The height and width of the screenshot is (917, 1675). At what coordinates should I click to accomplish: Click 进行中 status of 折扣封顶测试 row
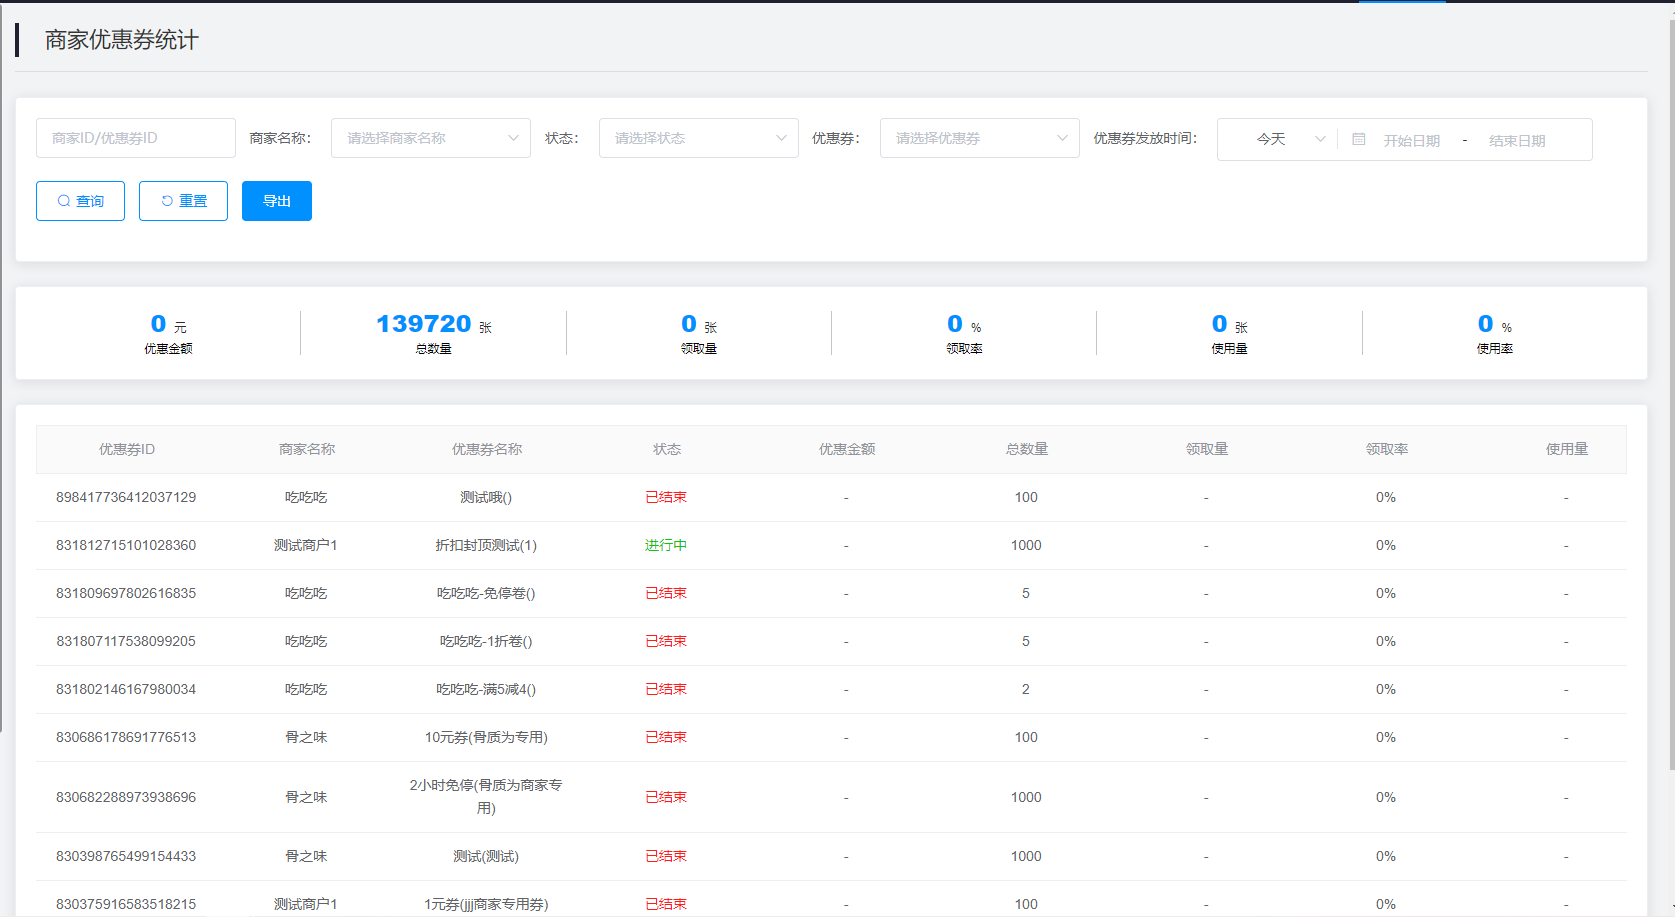pyautogui.click(x=666, y=545)
